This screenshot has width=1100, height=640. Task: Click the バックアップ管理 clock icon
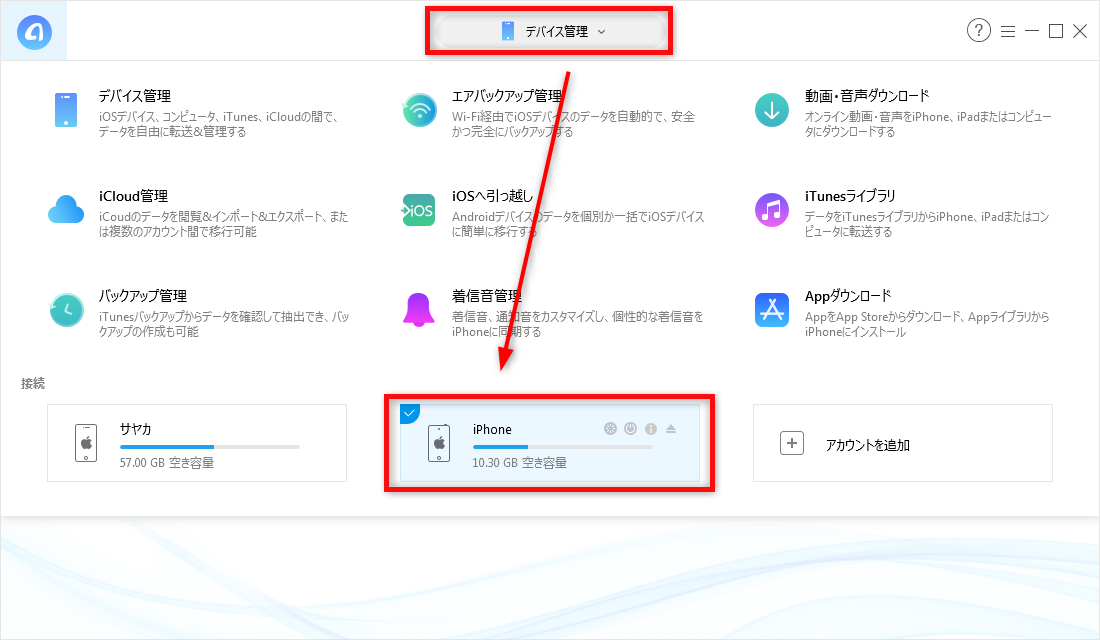(x=67, y=310)
